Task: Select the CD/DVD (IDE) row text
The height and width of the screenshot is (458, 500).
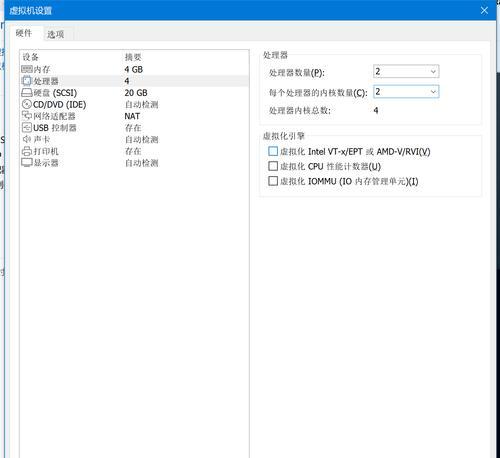Action: [x=60, y=105]
